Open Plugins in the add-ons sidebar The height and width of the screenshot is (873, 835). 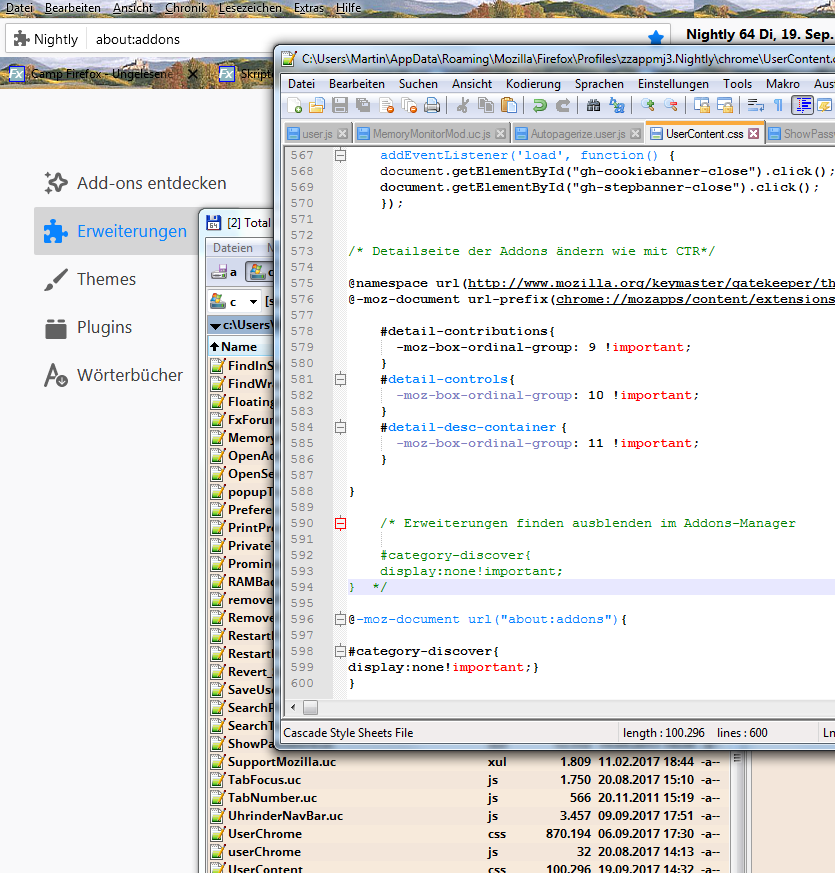104,327
